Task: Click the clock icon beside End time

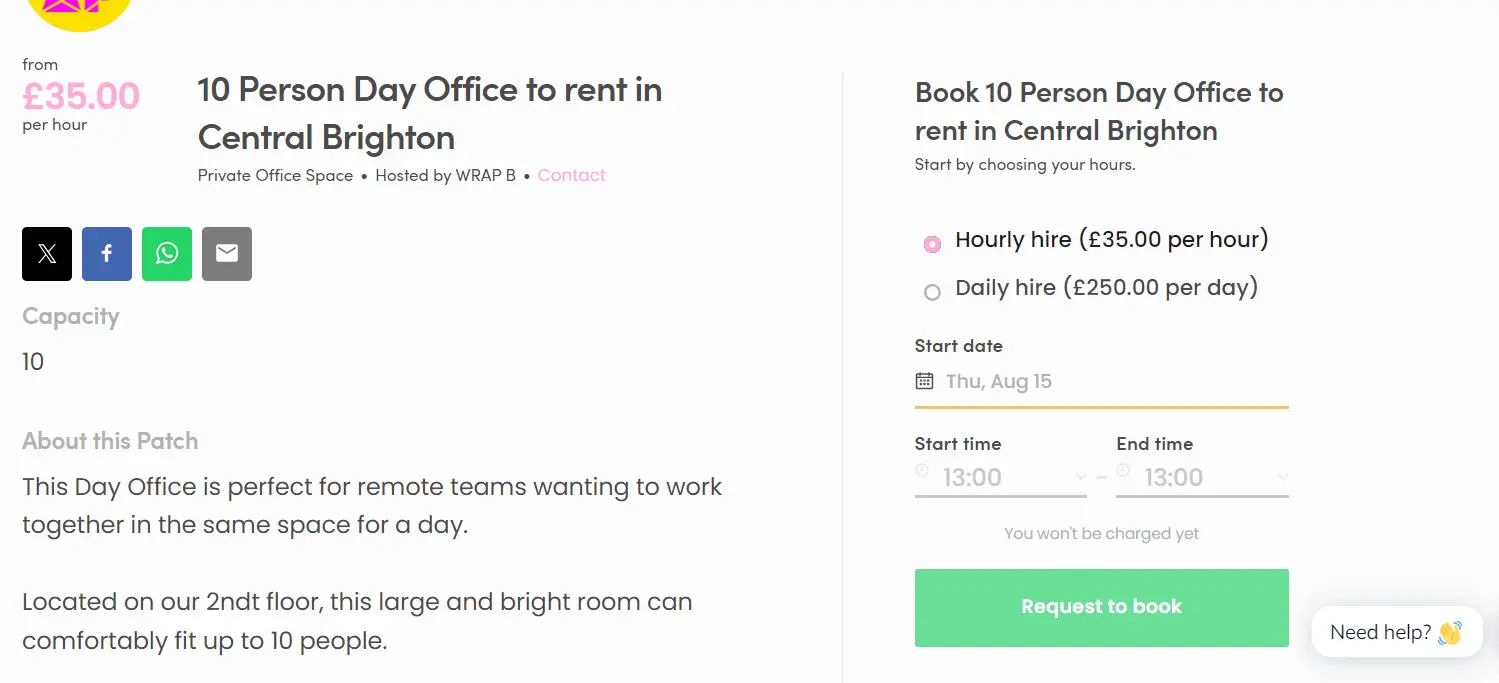Action: pyautogui.click(x=1123, y=470)
